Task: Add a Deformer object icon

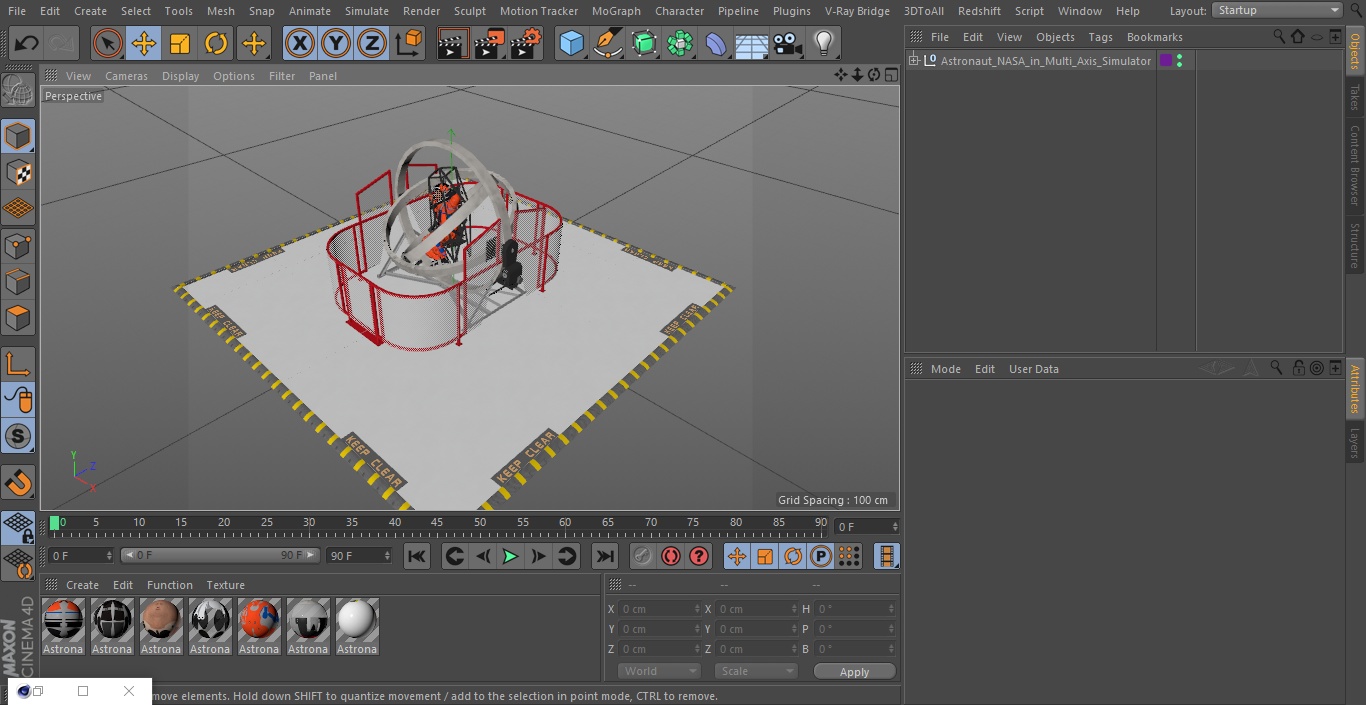Action: (716, 43)
